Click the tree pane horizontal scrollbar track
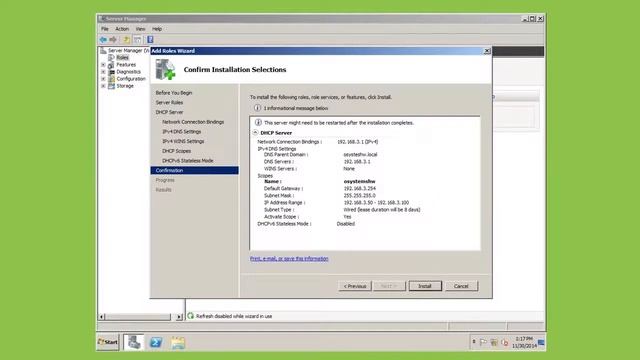Screen dimensions: 640x360 [x=138, y=317]
